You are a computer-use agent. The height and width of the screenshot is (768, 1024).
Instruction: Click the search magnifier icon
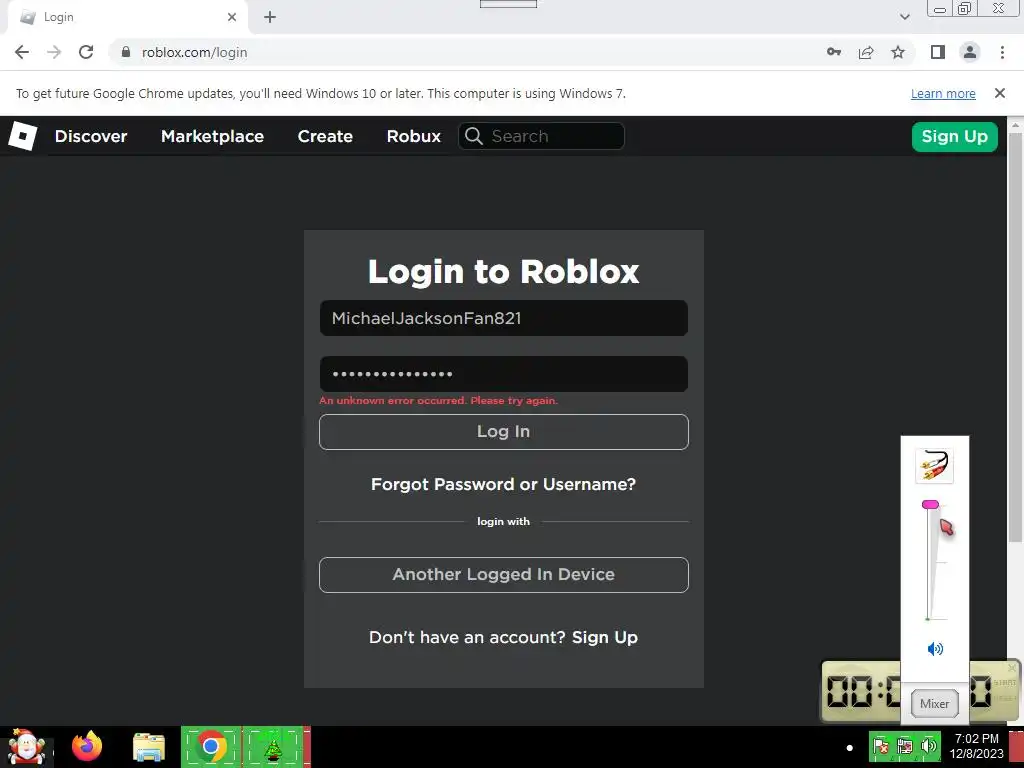click(x=473, y=136)
